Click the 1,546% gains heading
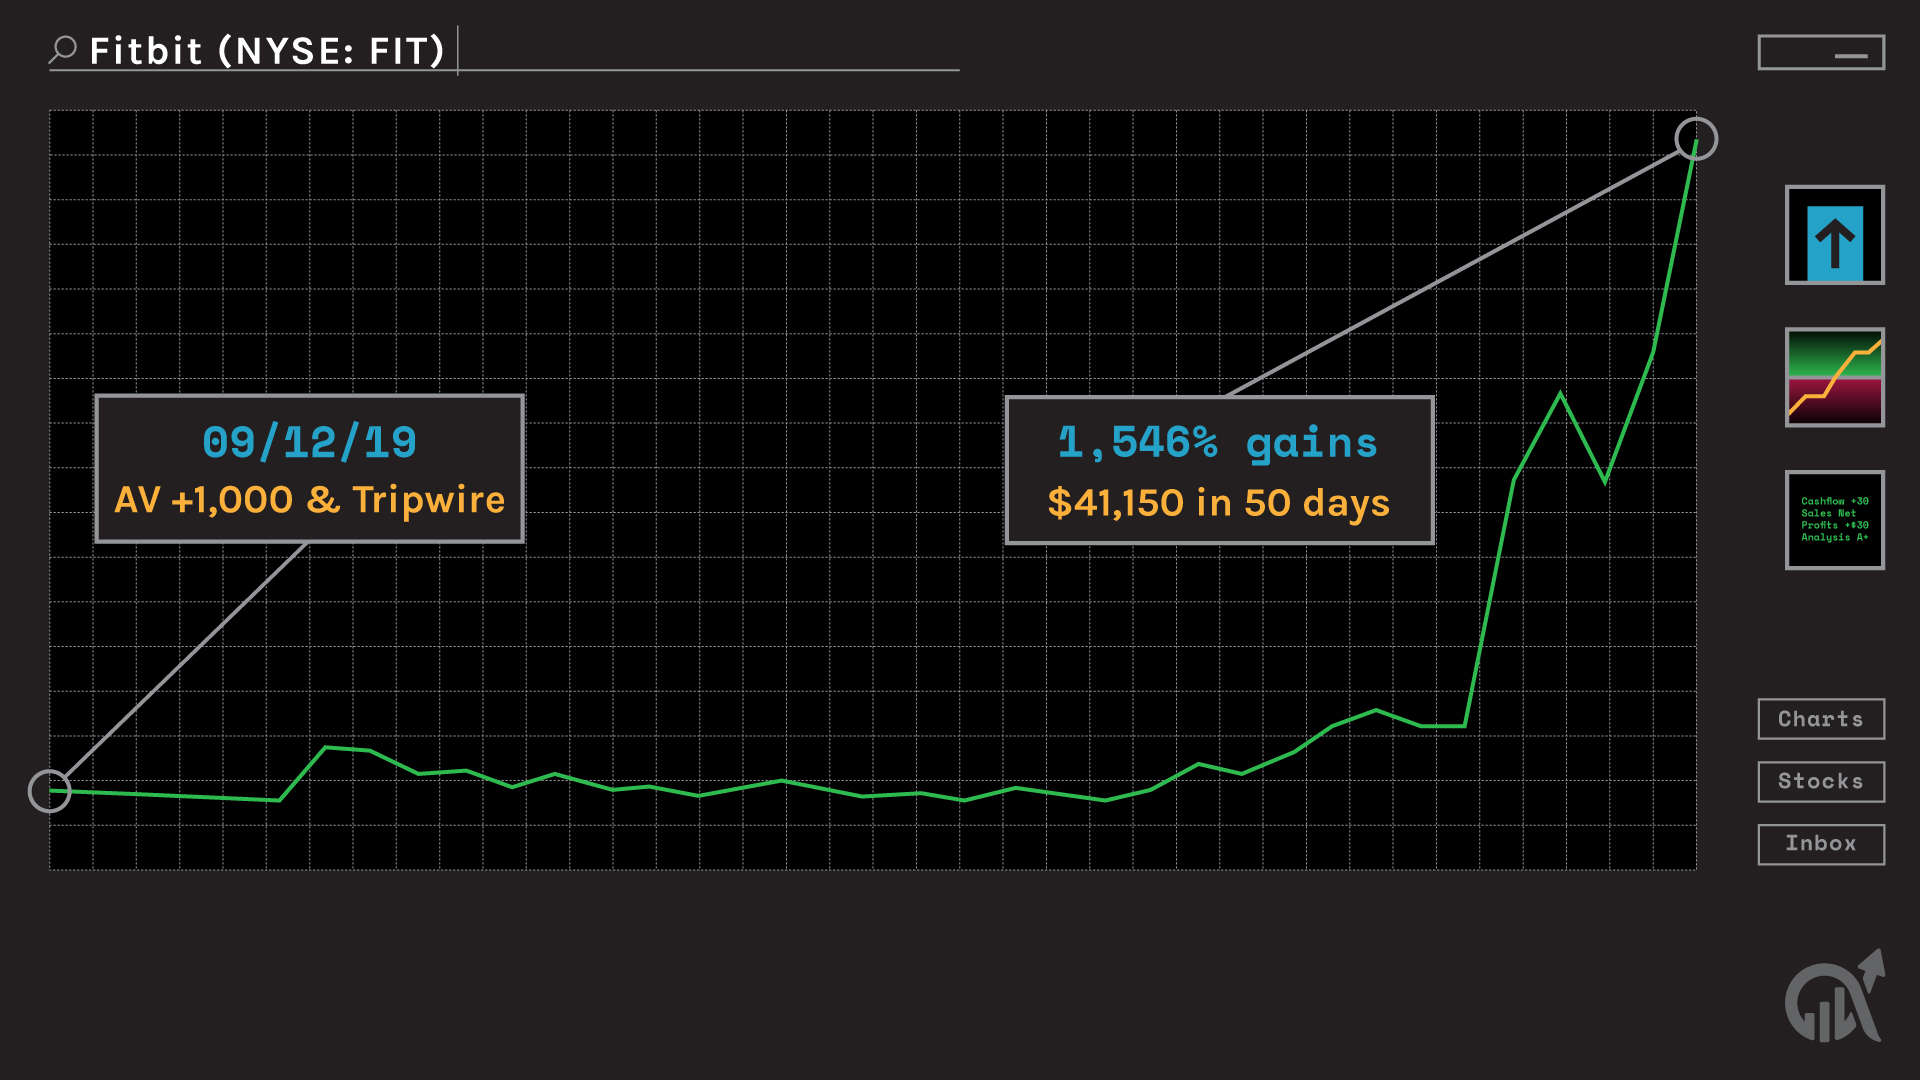 tap(1218, 443)
